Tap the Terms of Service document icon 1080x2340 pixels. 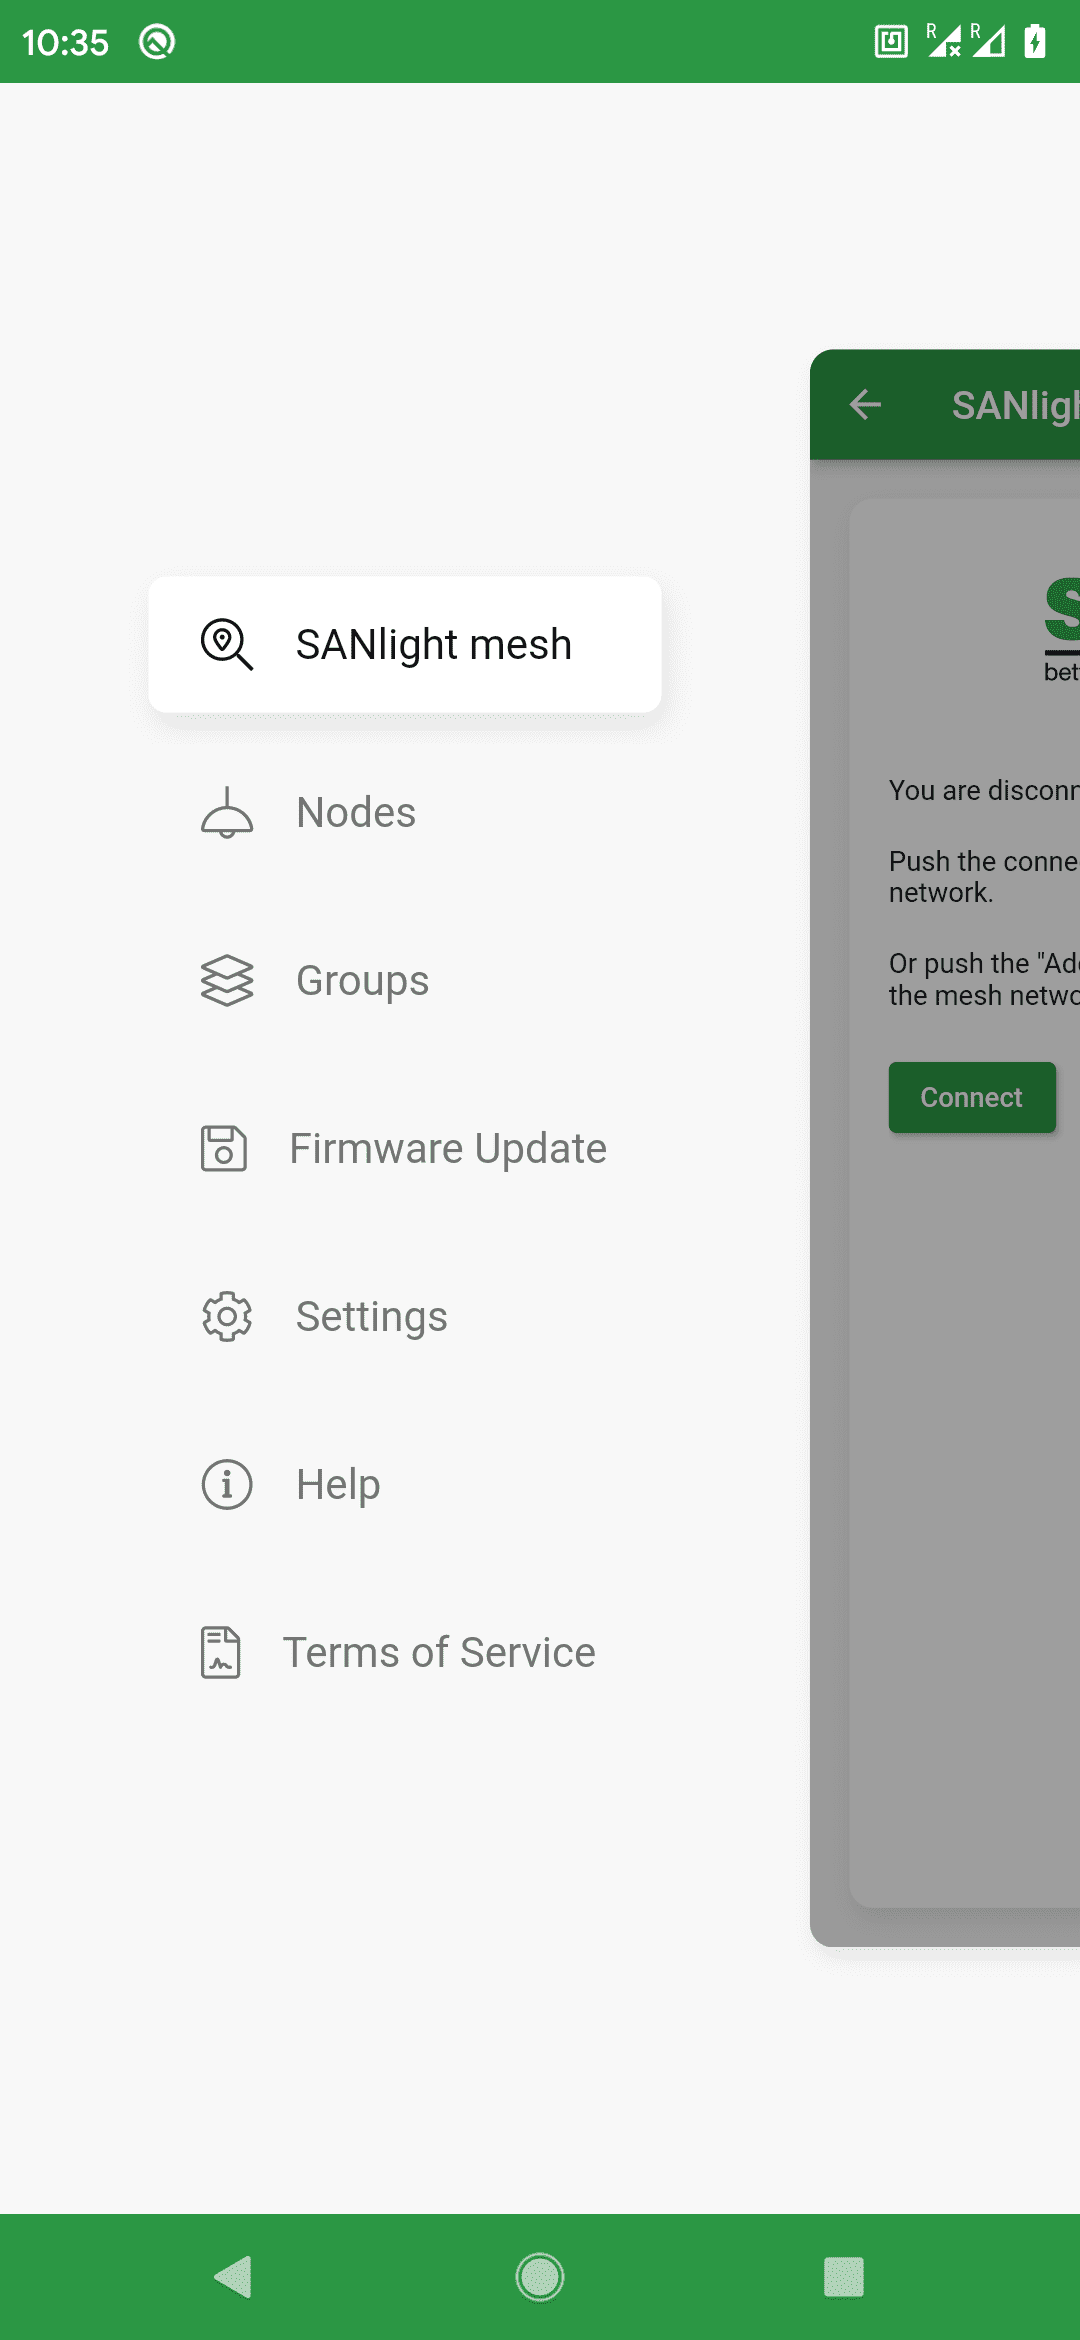221,1652
